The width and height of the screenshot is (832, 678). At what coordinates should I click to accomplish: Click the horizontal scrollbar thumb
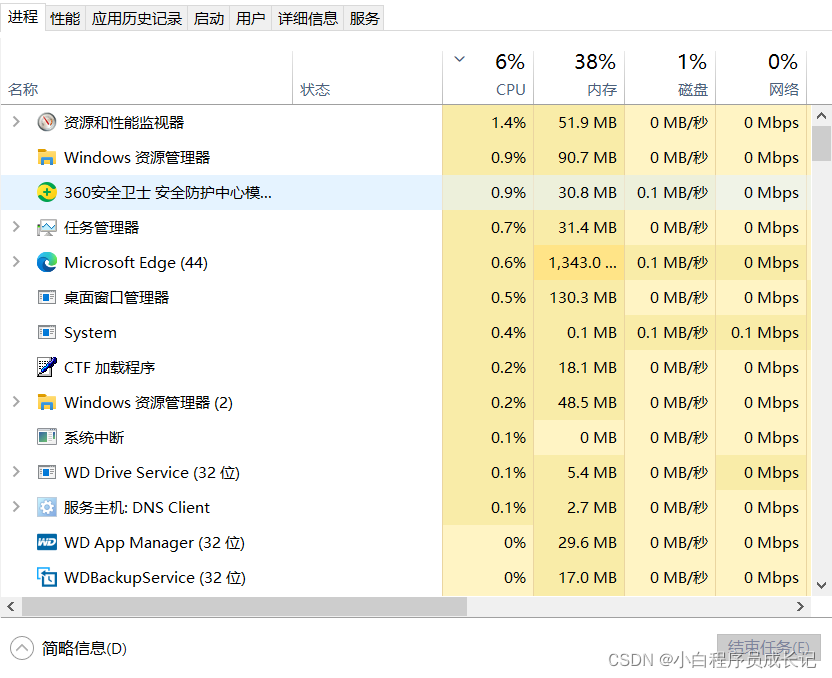pyautogui.click(x=244, y=606)
